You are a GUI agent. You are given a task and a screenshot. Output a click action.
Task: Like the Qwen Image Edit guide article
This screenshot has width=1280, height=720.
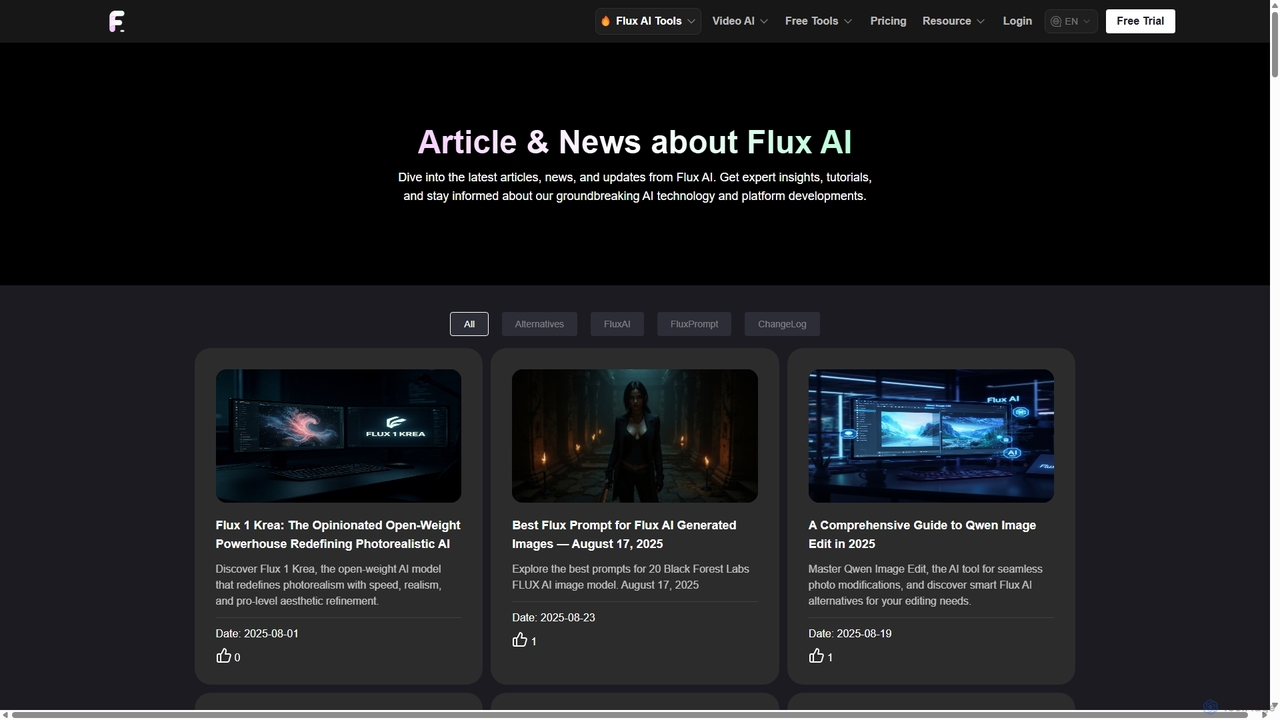[816, 656]
